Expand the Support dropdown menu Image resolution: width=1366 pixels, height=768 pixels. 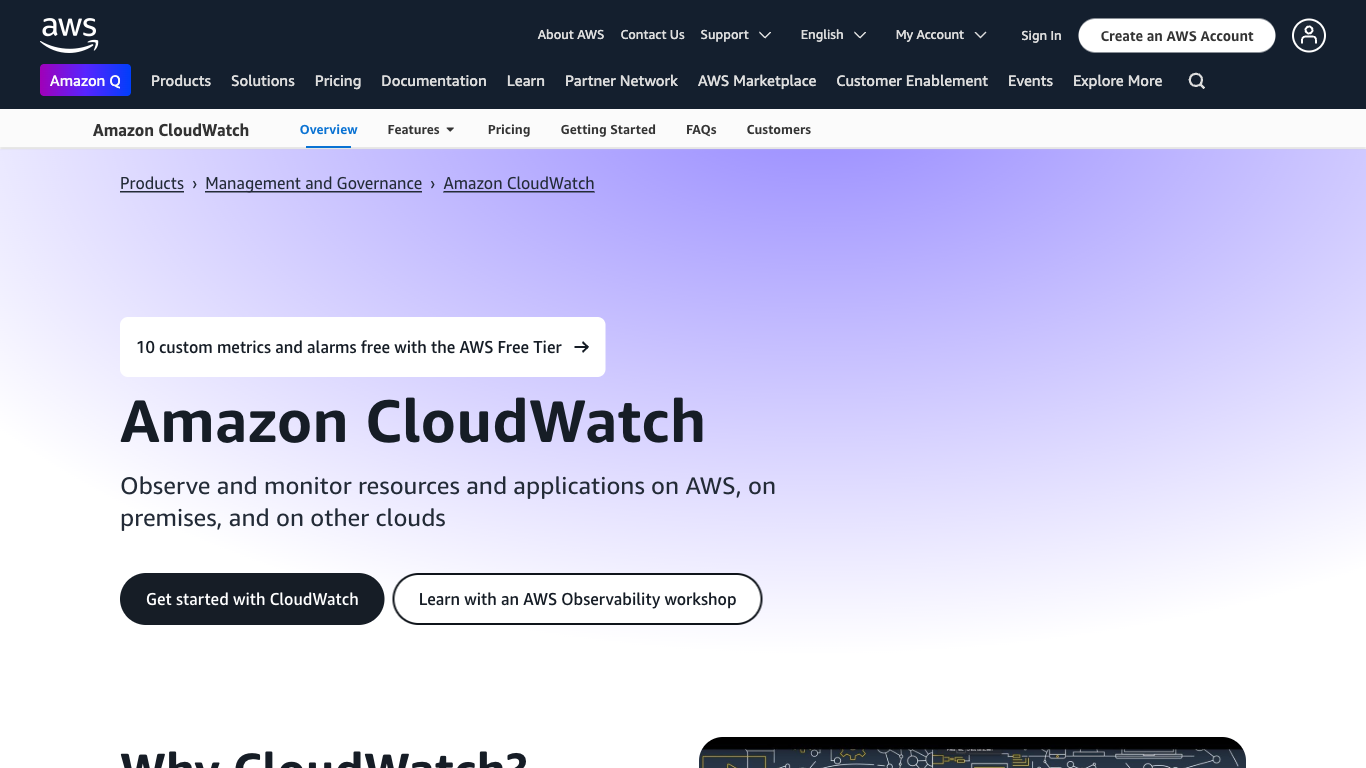coord(735,35)
